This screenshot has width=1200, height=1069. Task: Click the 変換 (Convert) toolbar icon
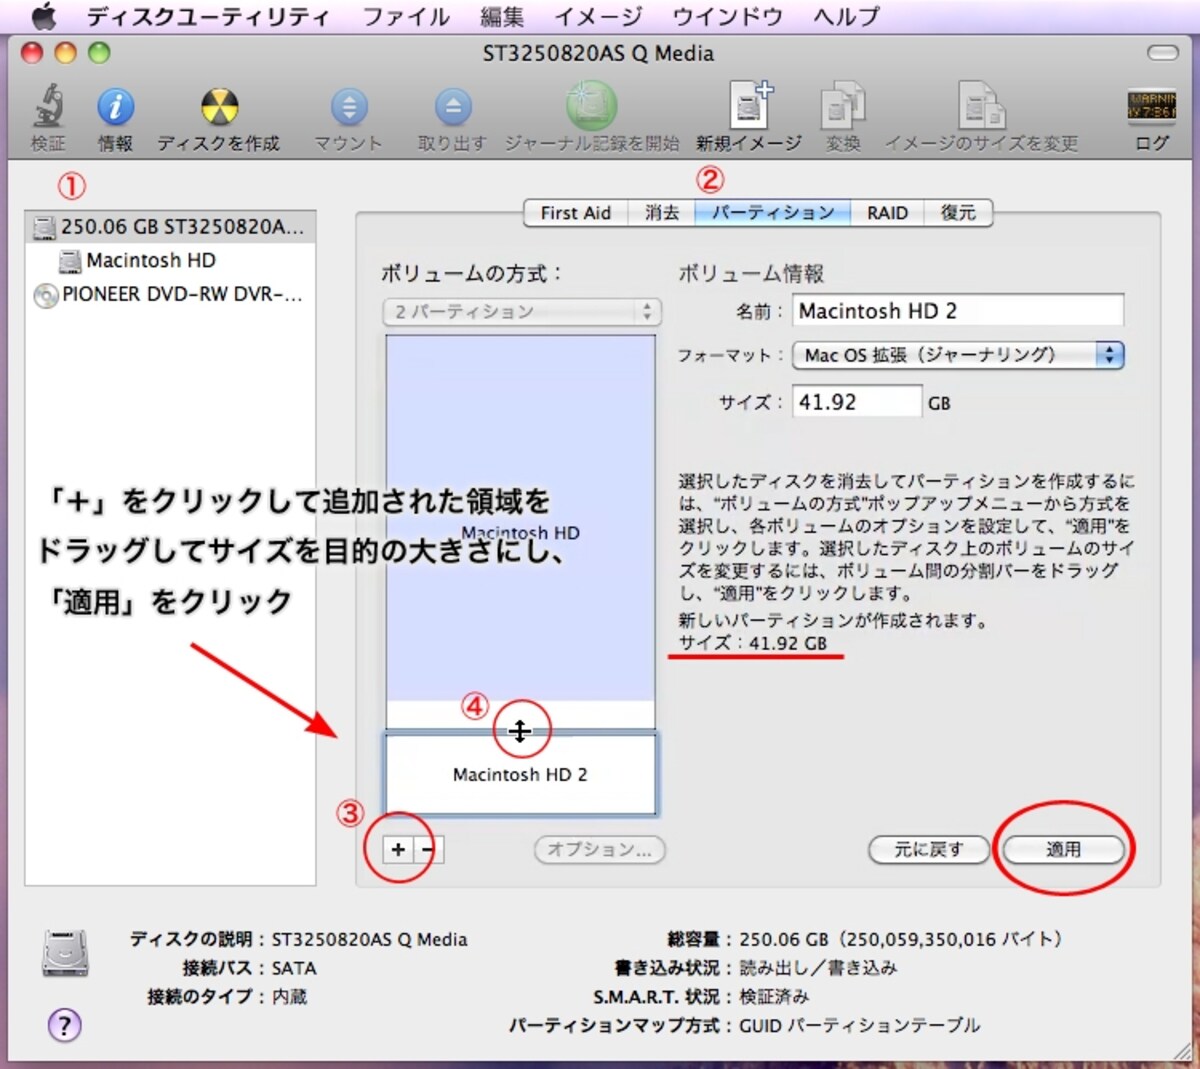[x=843, y=106]
